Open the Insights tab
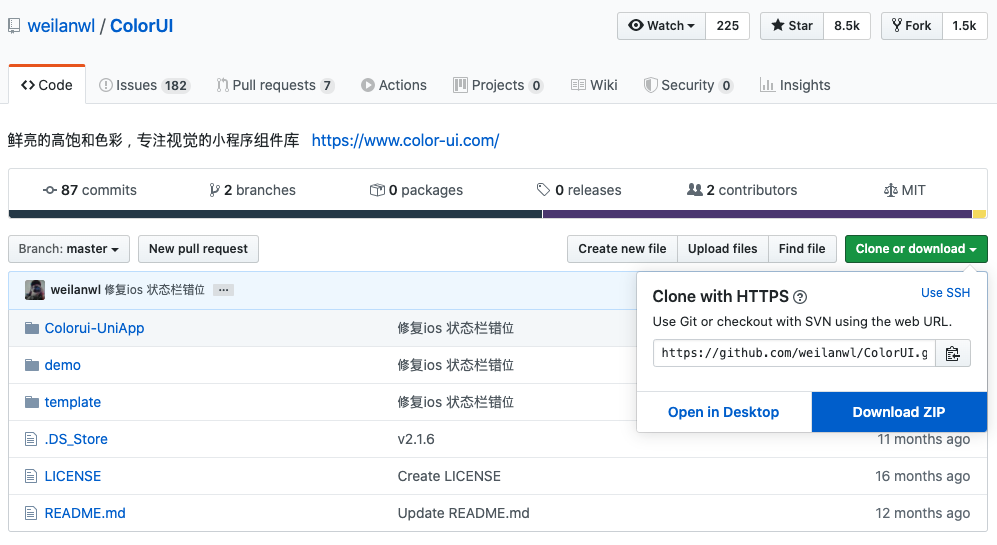997x545 pixels. coord(795,85)
